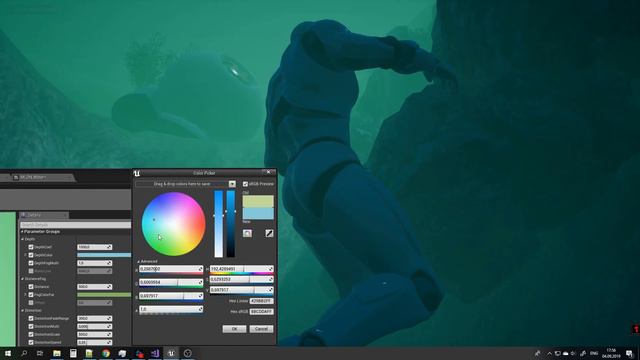Open Calculator from the taskbar
Screen dimensions: 640x360
pos(73,353)
